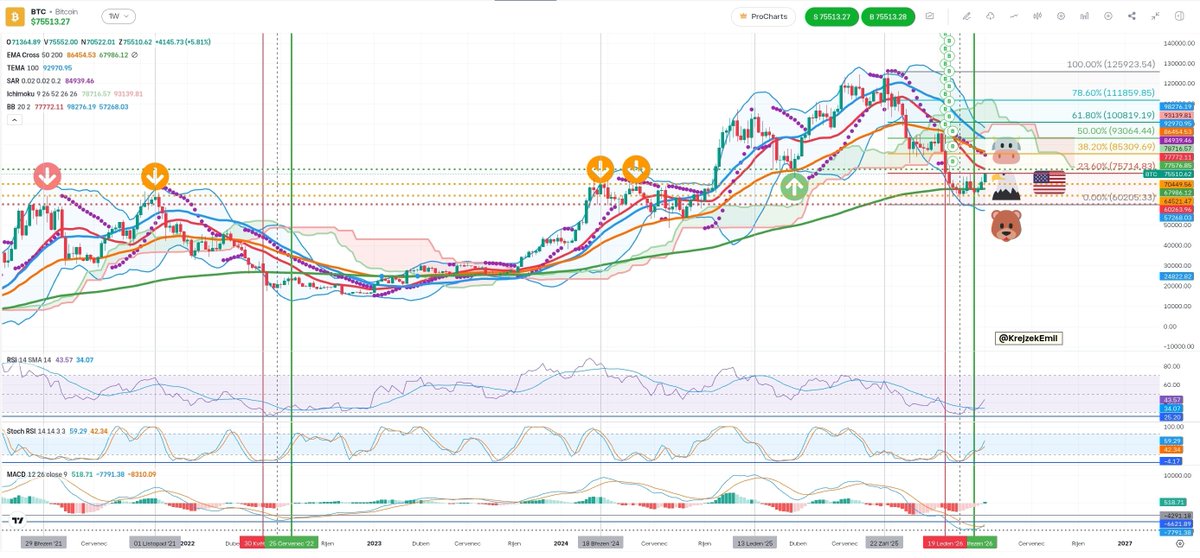Click the 50.00% (93064.44) Fibonacci label
The image size is (1200, 558).
[1116, 131]
